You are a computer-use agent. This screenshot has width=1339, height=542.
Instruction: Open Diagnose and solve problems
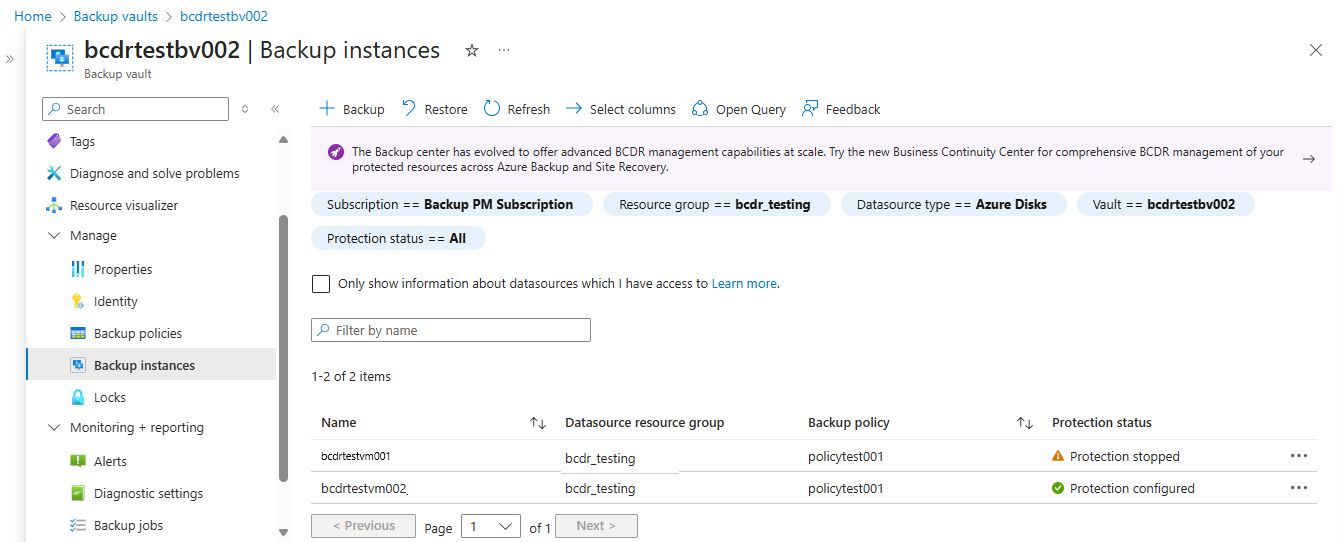coord(154,173)
